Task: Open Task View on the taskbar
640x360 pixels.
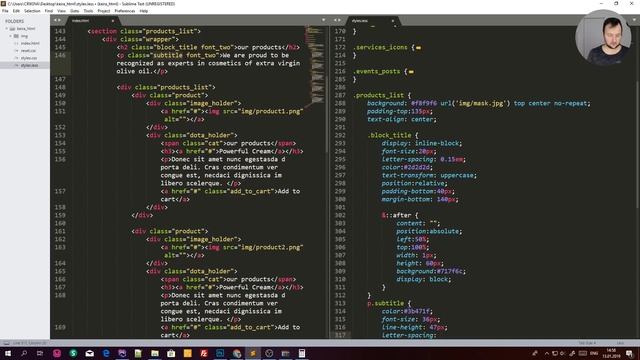Action: [40, 353]
